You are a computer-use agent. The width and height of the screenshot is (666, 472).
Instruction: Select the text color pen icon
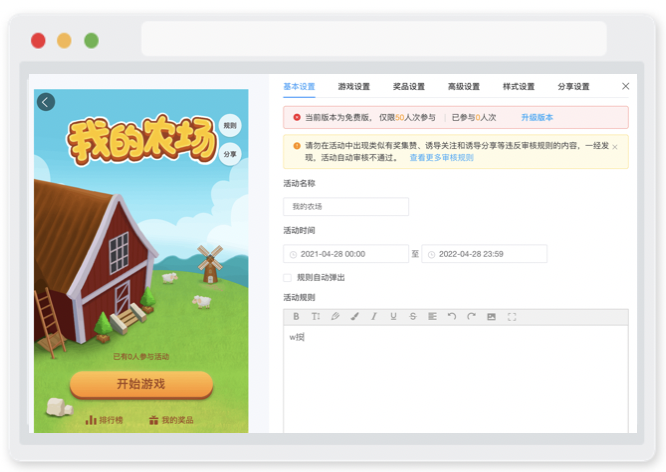[x=335, y=317]
